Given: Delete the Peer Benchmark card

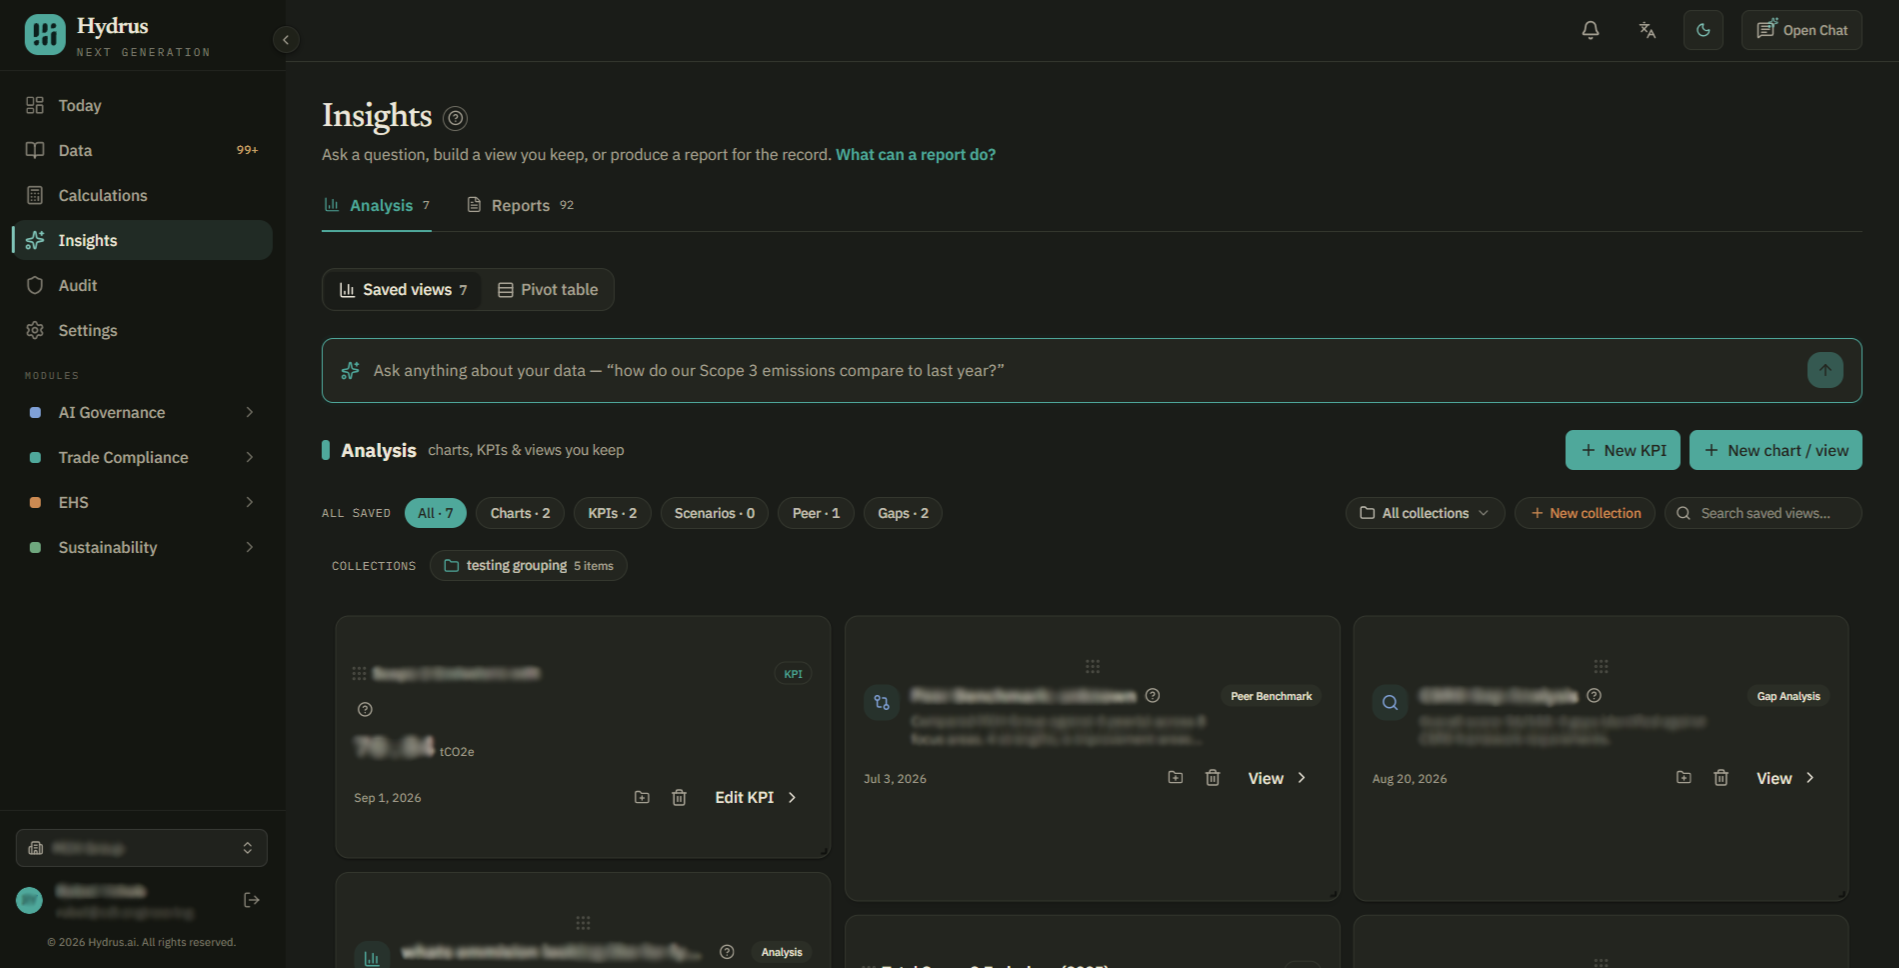Looking at the screenshot, I should tap(1212, 777).
